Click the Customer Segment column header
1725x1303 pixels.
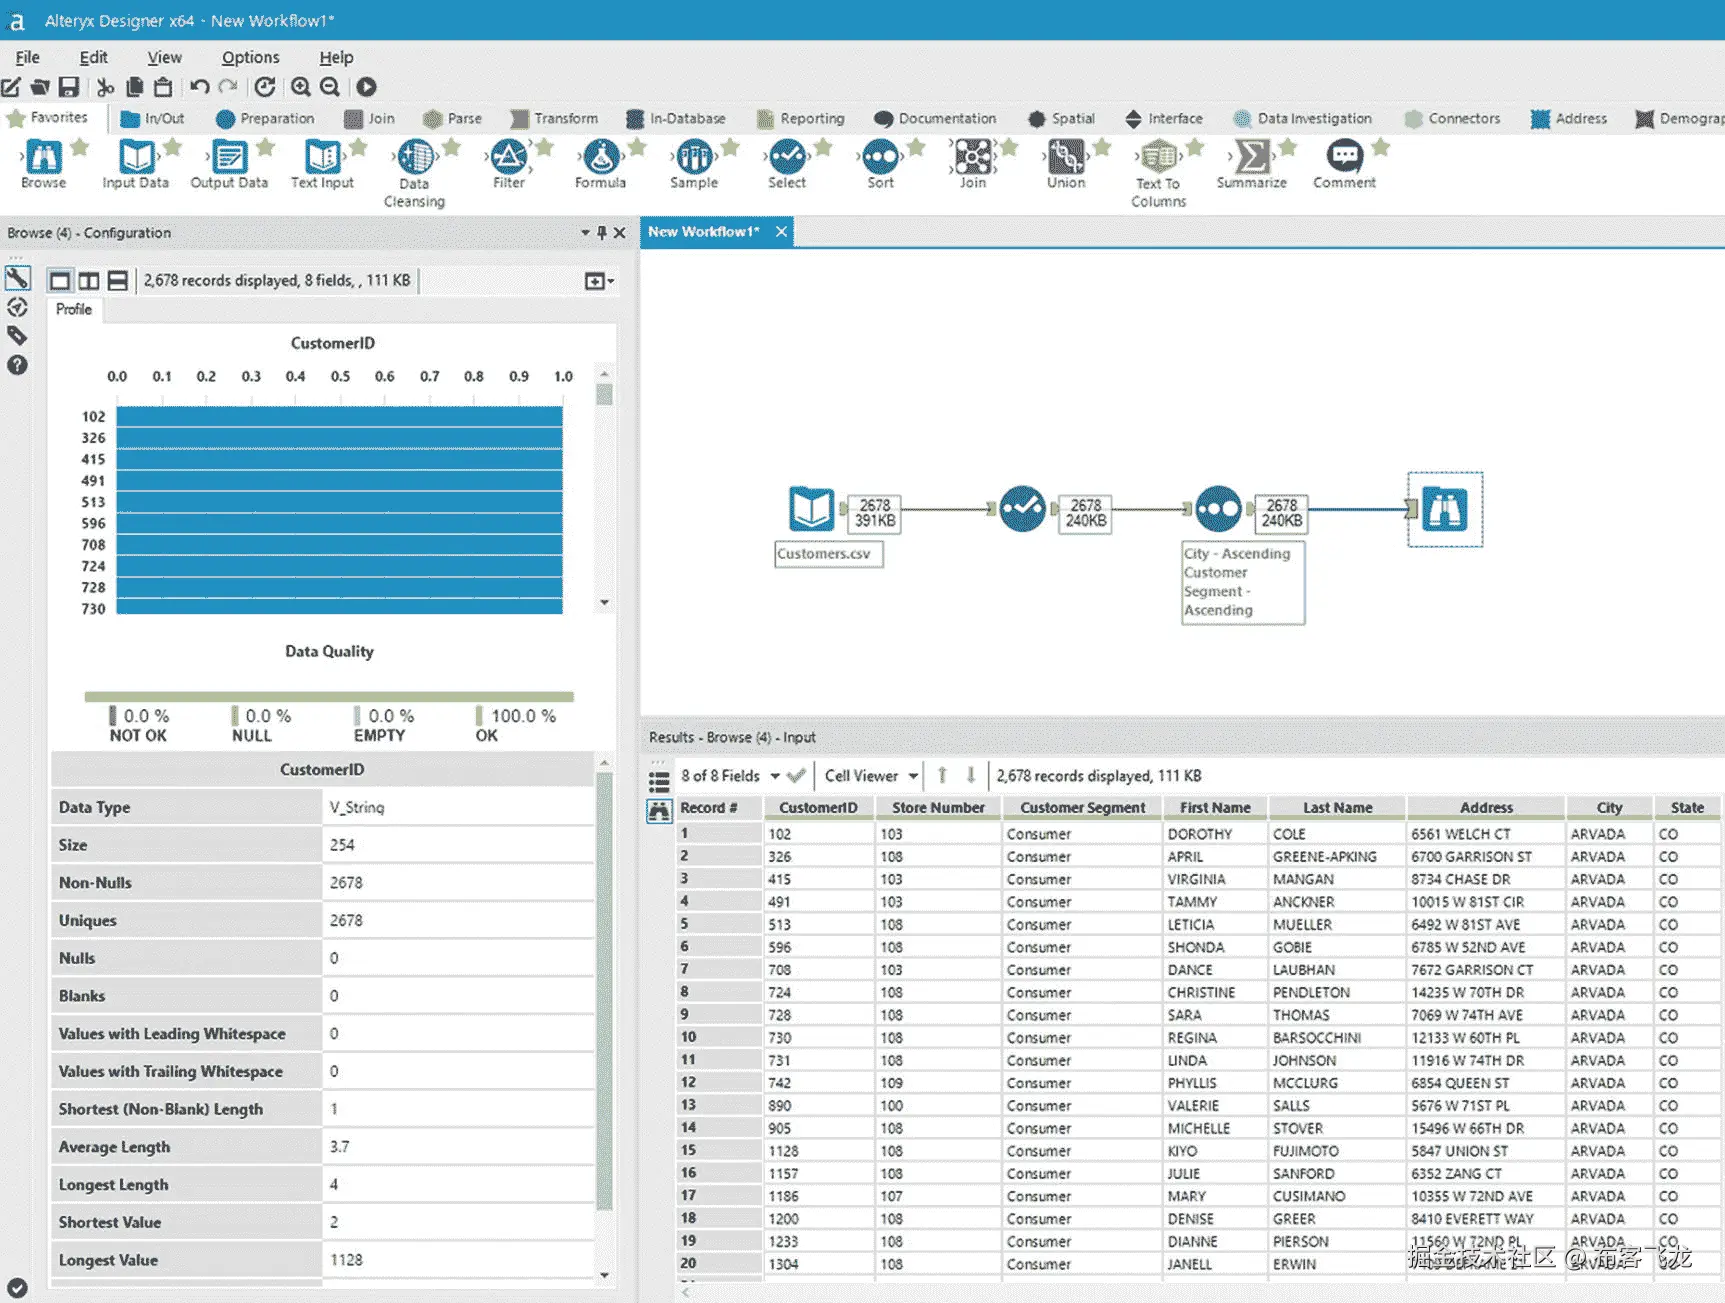click(x=1082, y=807)
